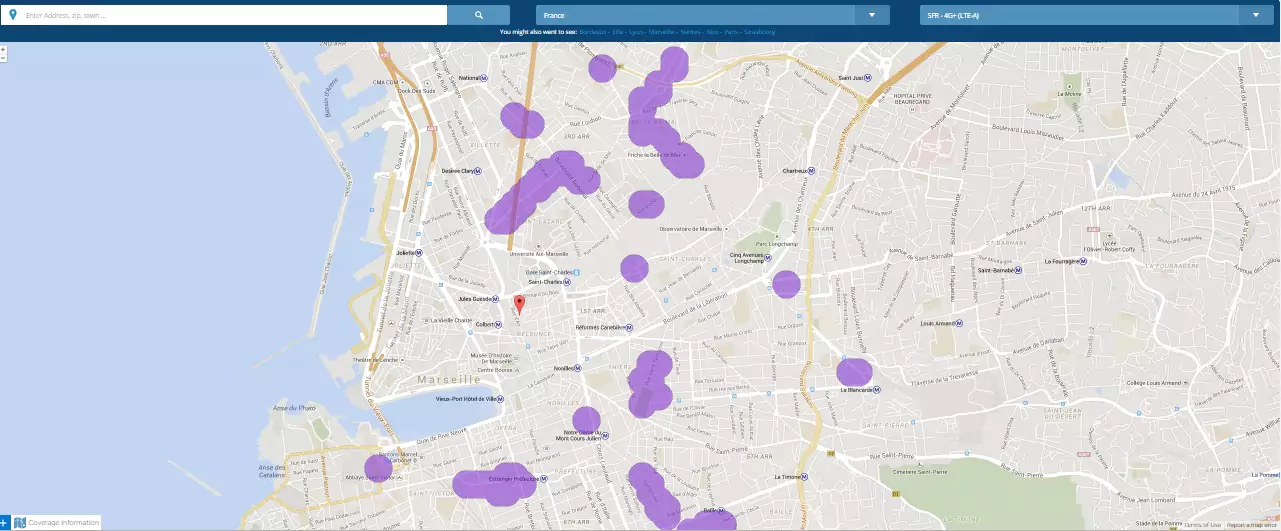Click the red map marker pin
Screen dimensions: 1281x531
(x=519, y=304)
